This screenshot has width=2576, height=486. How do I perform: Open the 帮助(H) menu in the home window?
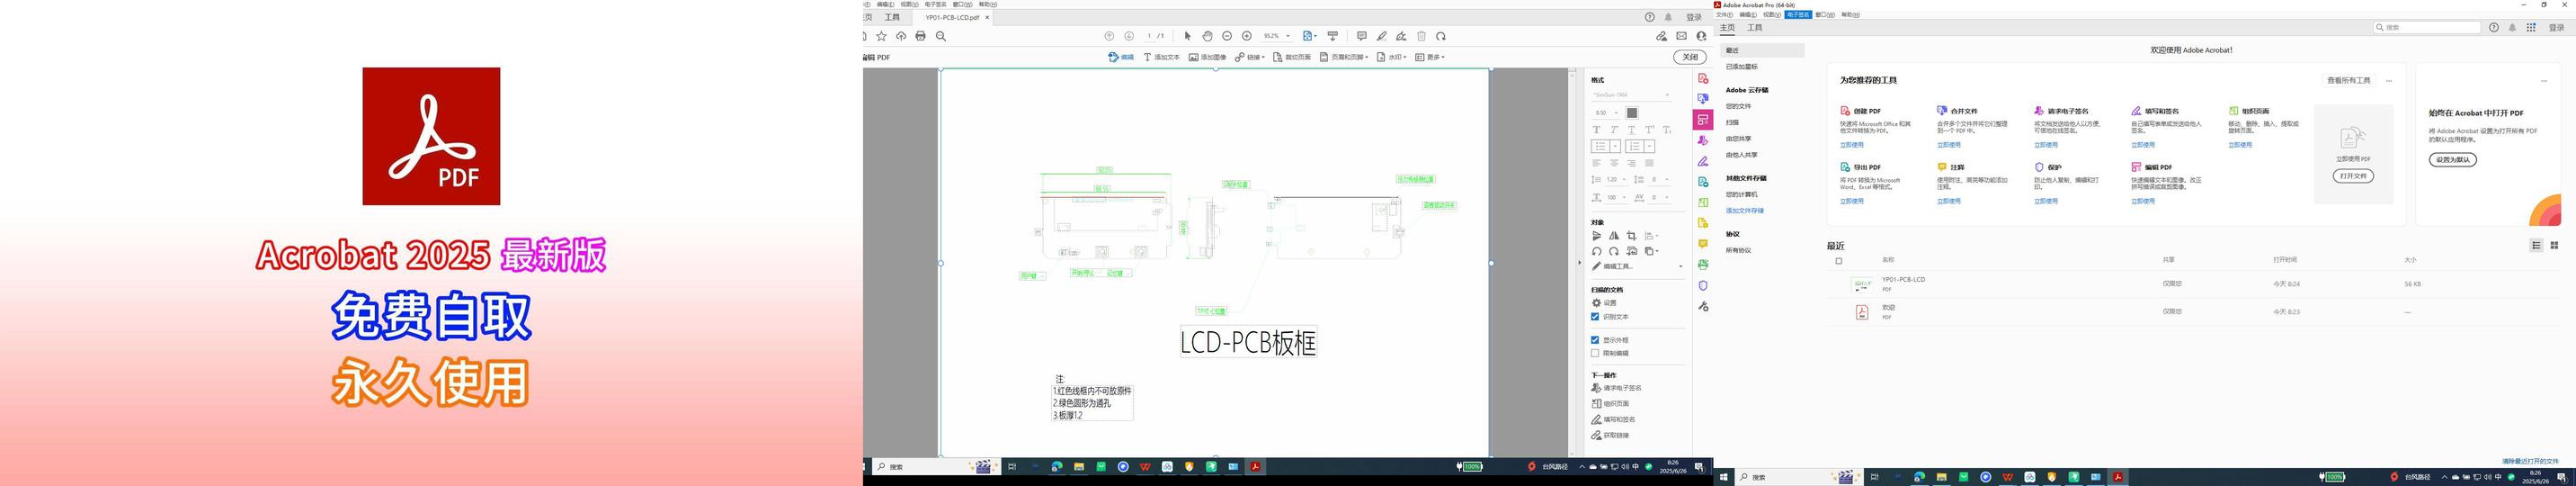point(1851,15)
